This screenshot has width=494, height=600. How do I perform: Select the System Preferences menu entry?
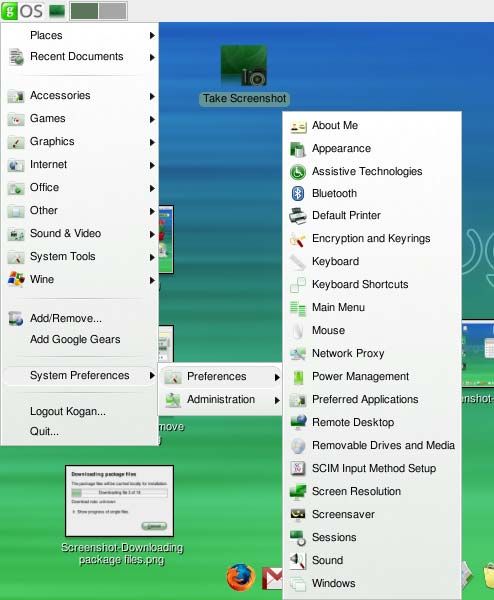pos(81,376)
